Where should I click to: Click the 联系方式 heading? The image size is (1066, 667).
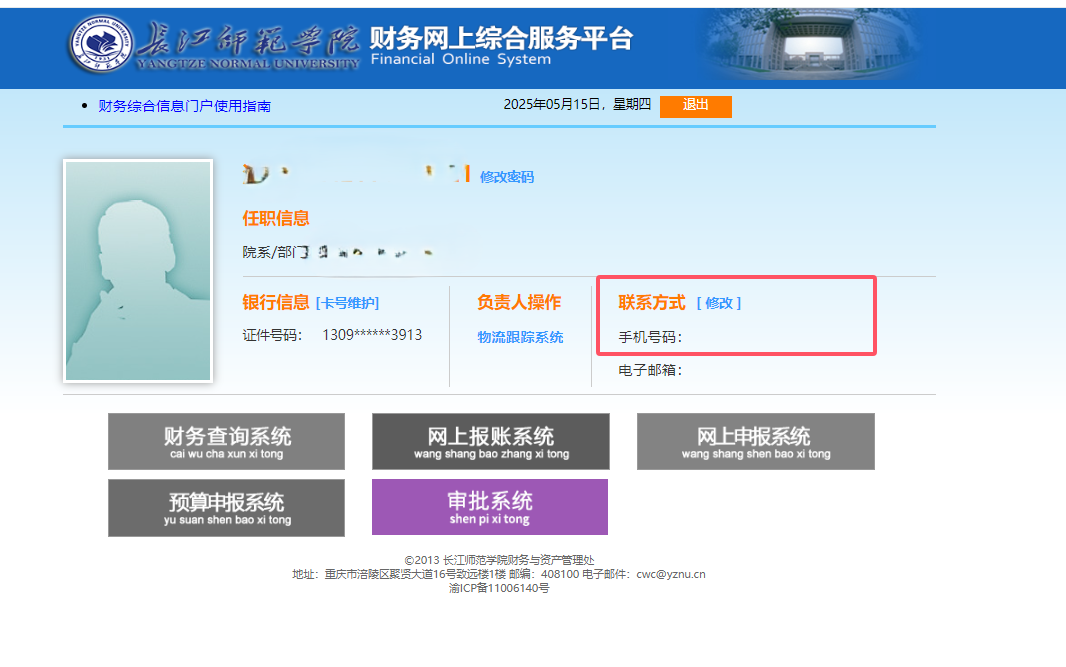click(652, 303)
